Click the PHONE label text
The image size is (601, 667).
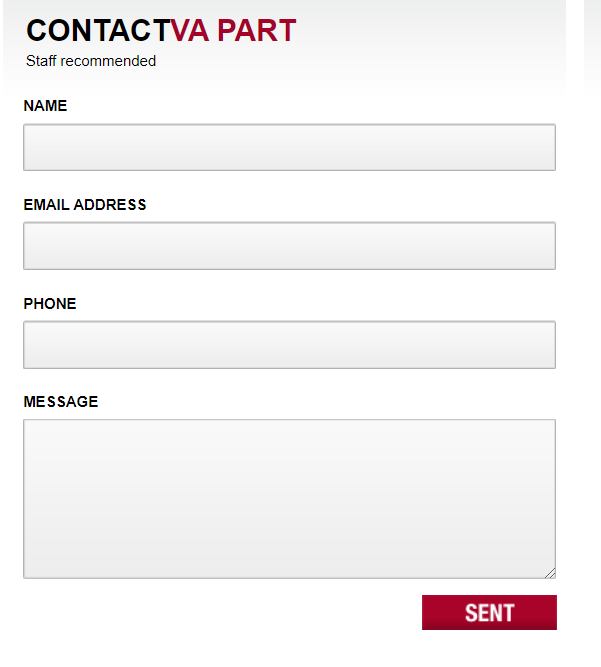(x=50, y=304)
